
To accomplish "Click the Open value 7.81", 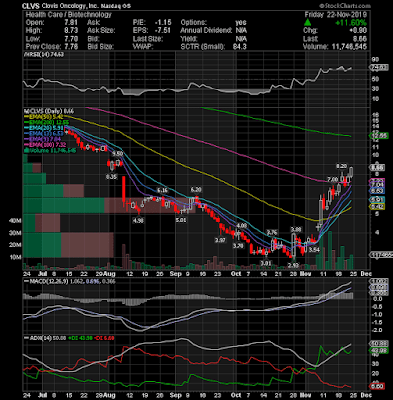I will point(71,23).
